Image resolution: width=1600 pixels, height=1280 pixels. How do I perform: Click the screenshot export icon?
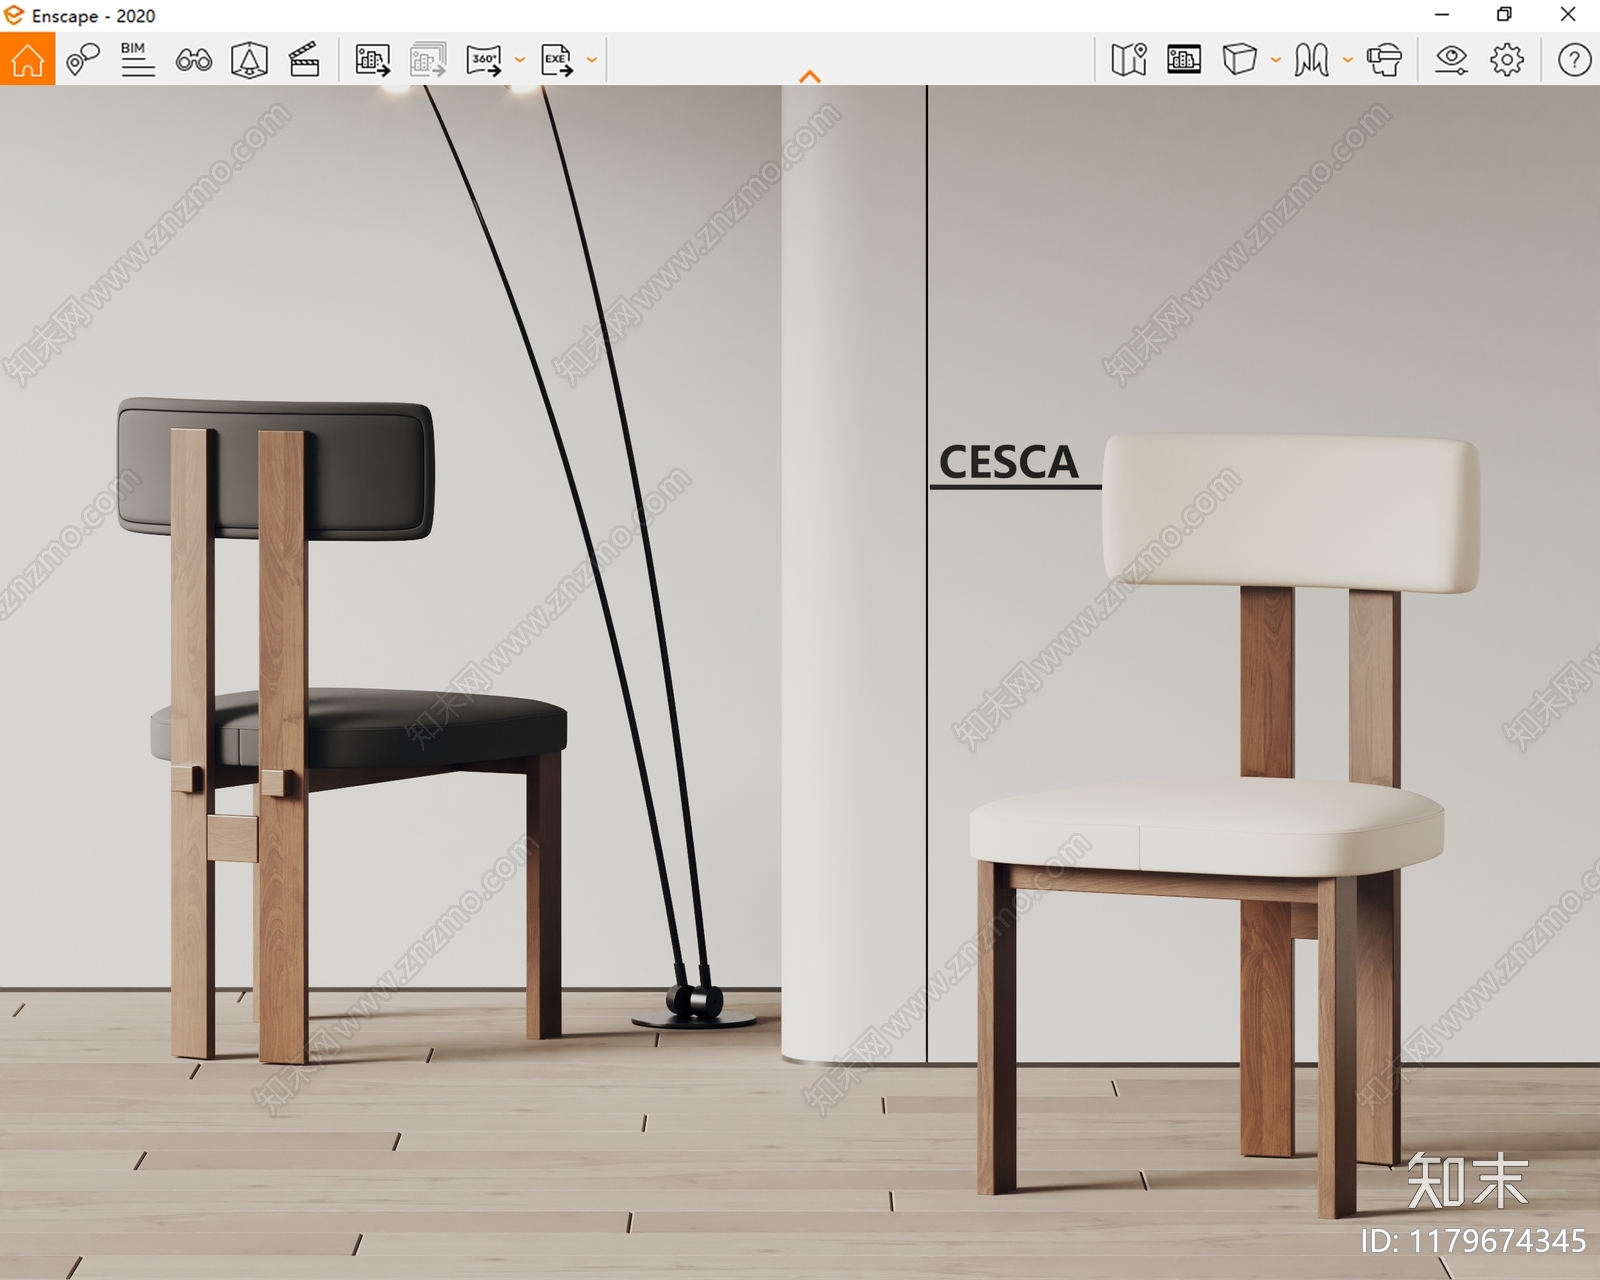pyautogui.click(x=372, y=60)
